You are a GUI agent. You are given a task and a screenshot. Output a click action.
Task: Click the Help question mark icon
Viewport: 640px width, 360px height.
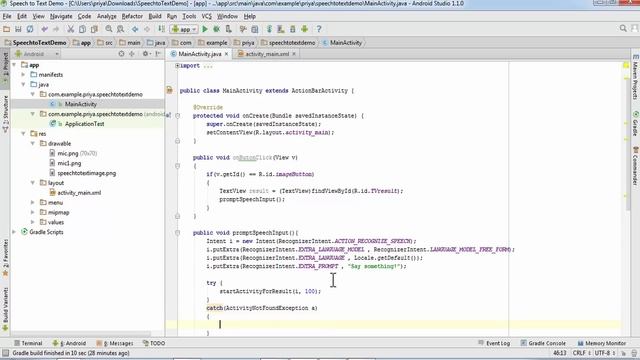pos(319,29)
